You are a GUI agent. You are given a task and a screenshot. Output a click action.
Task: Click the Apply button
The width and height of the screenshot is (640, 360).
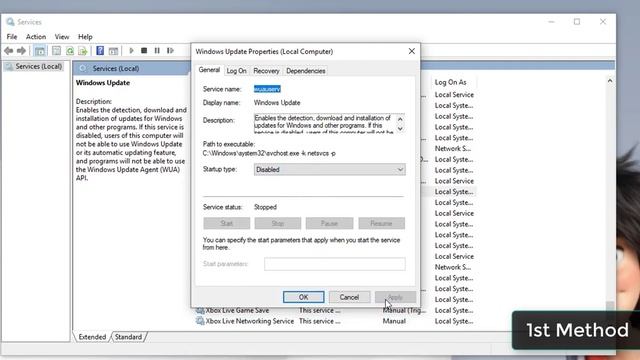click(395, 297)
